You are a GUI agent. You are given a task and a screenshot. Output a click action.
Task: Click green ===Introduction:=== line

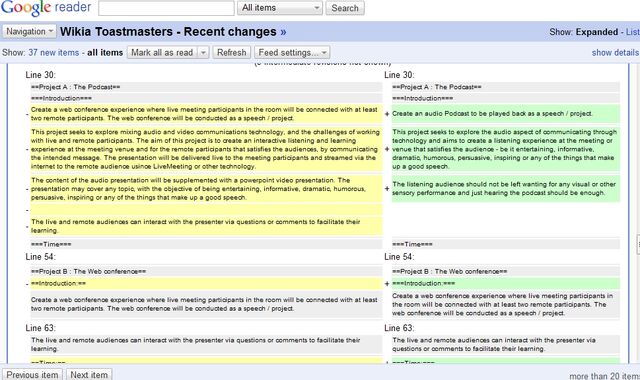point(506,283)
